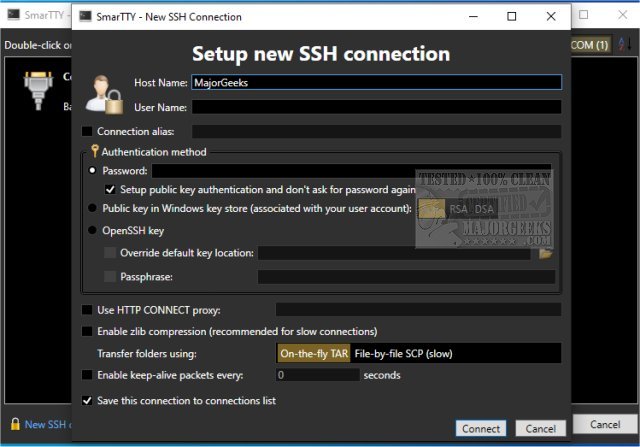The image size is (640, 447).
Task: Click the Connection alias text field
Action: tap(376, 131)
